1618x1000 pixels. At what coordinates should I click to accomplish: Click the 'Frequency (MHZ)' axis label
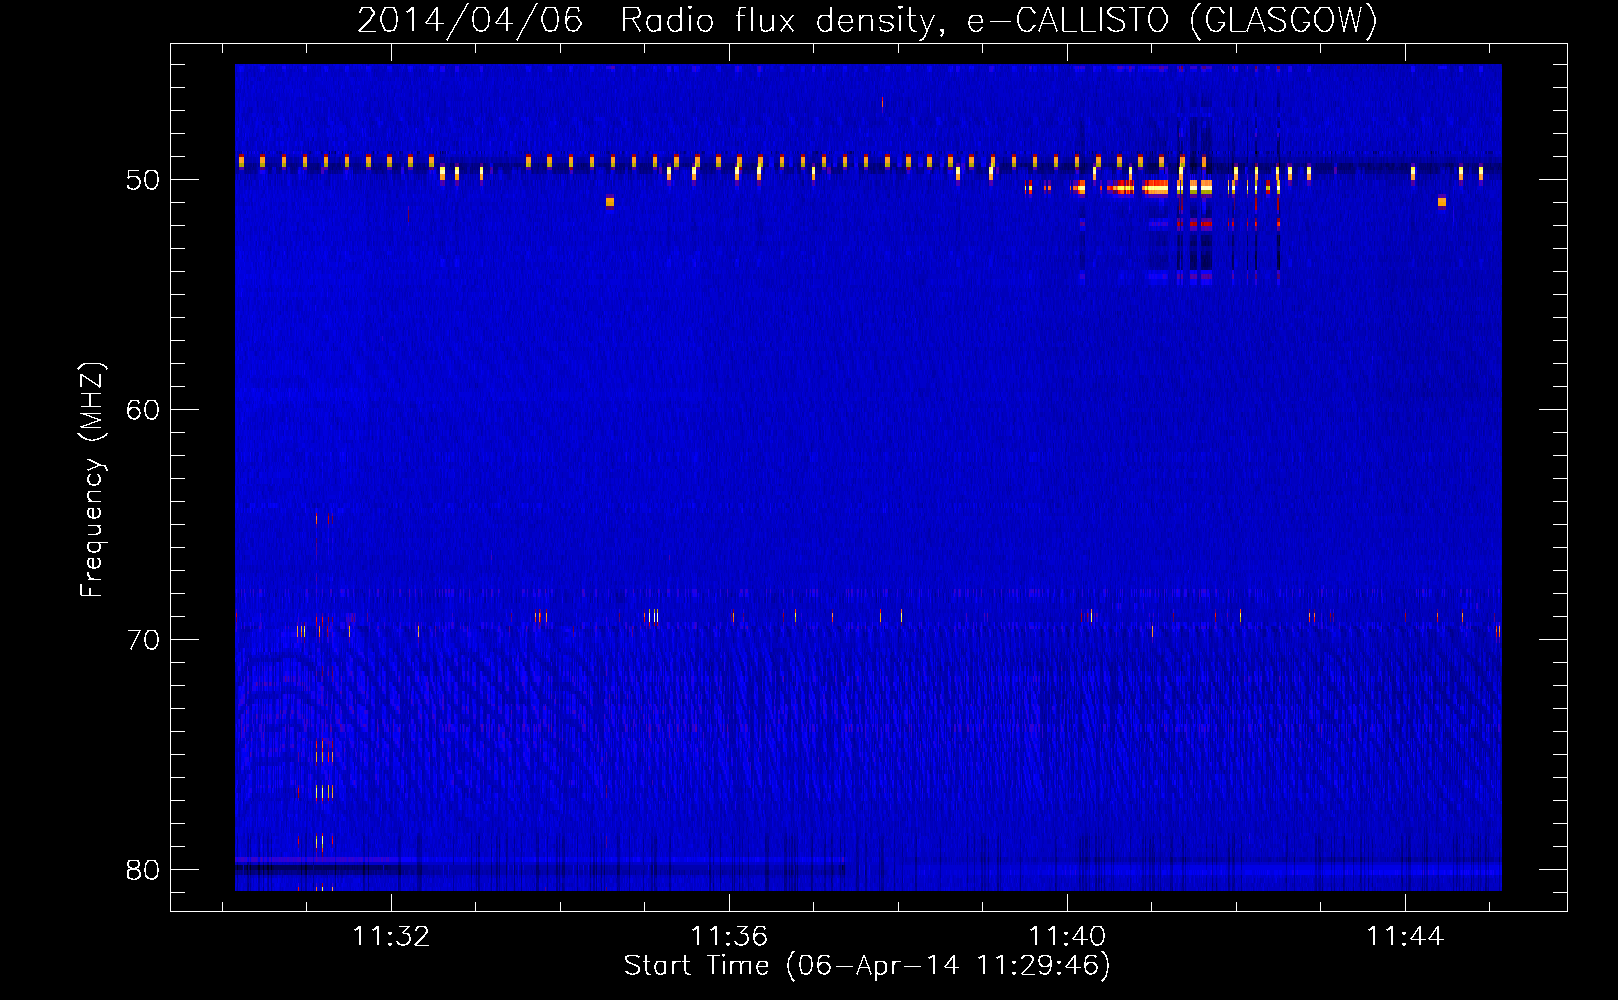(92, 480)
